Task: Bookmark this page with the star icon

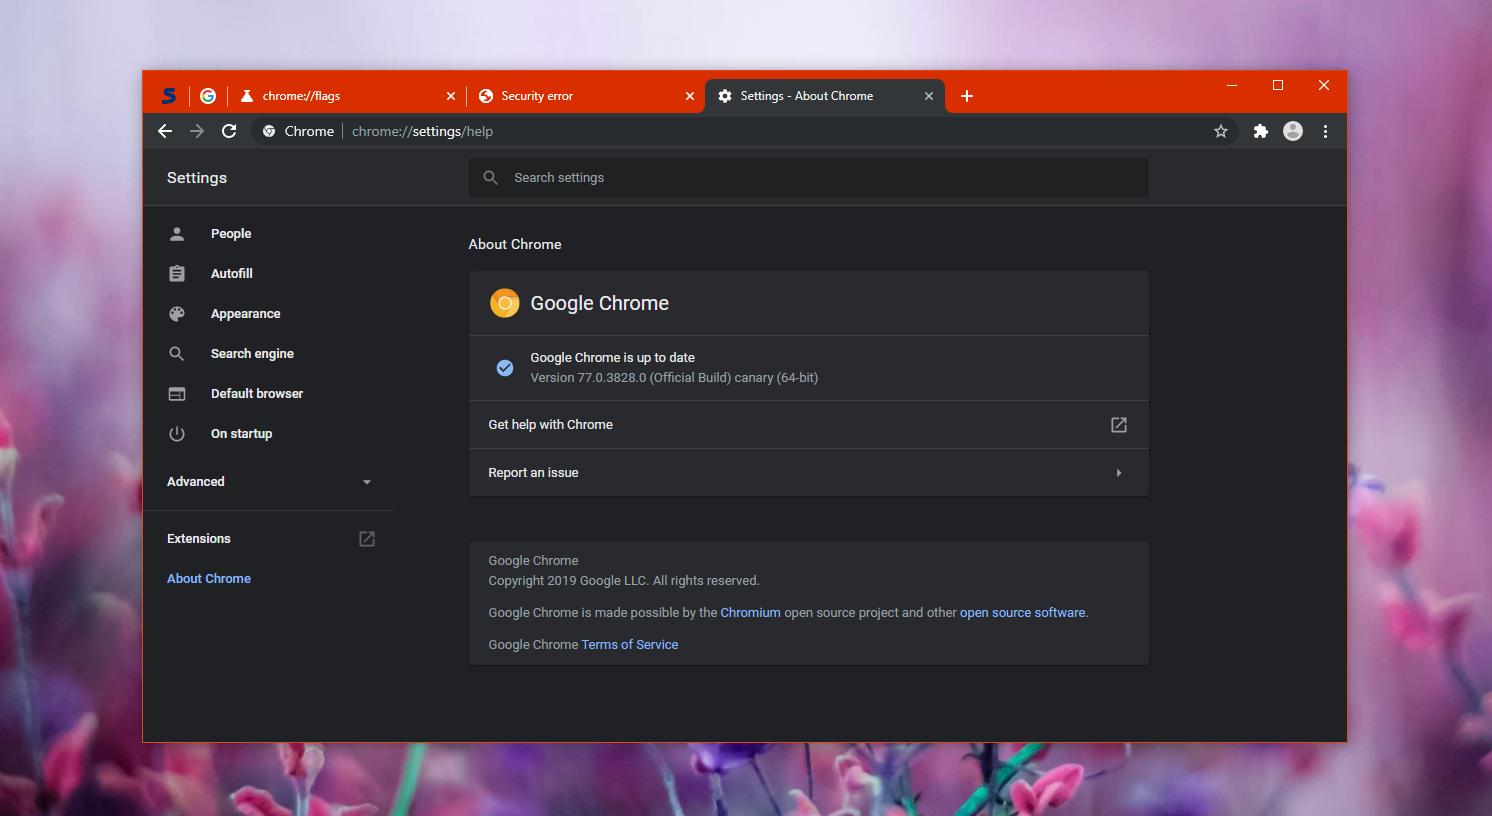Action: [1220, 131]
